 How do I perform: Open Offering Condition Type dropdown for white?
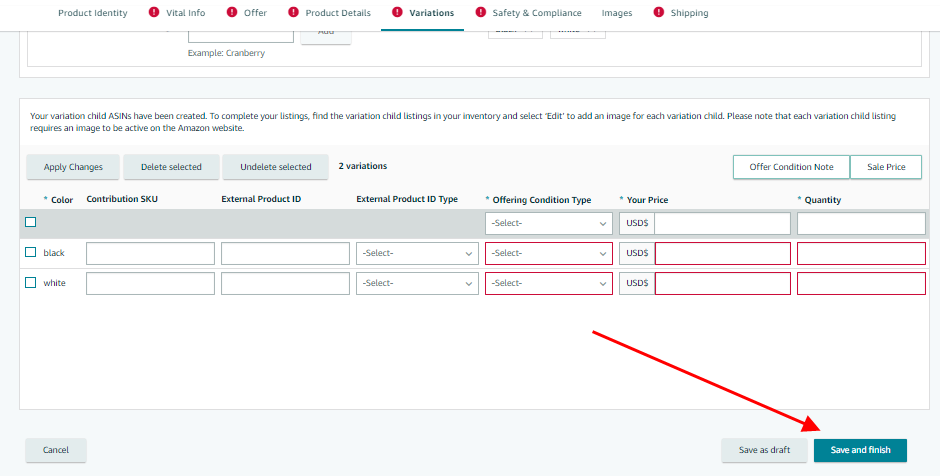pyautogui.click(x=549, y=283)
